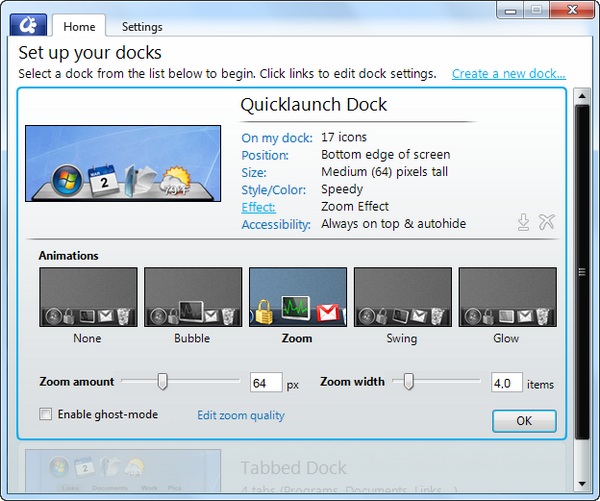Viewport: 600px width, 501px height.
Task: Click the Effect settings link
Action: [258, 208]
